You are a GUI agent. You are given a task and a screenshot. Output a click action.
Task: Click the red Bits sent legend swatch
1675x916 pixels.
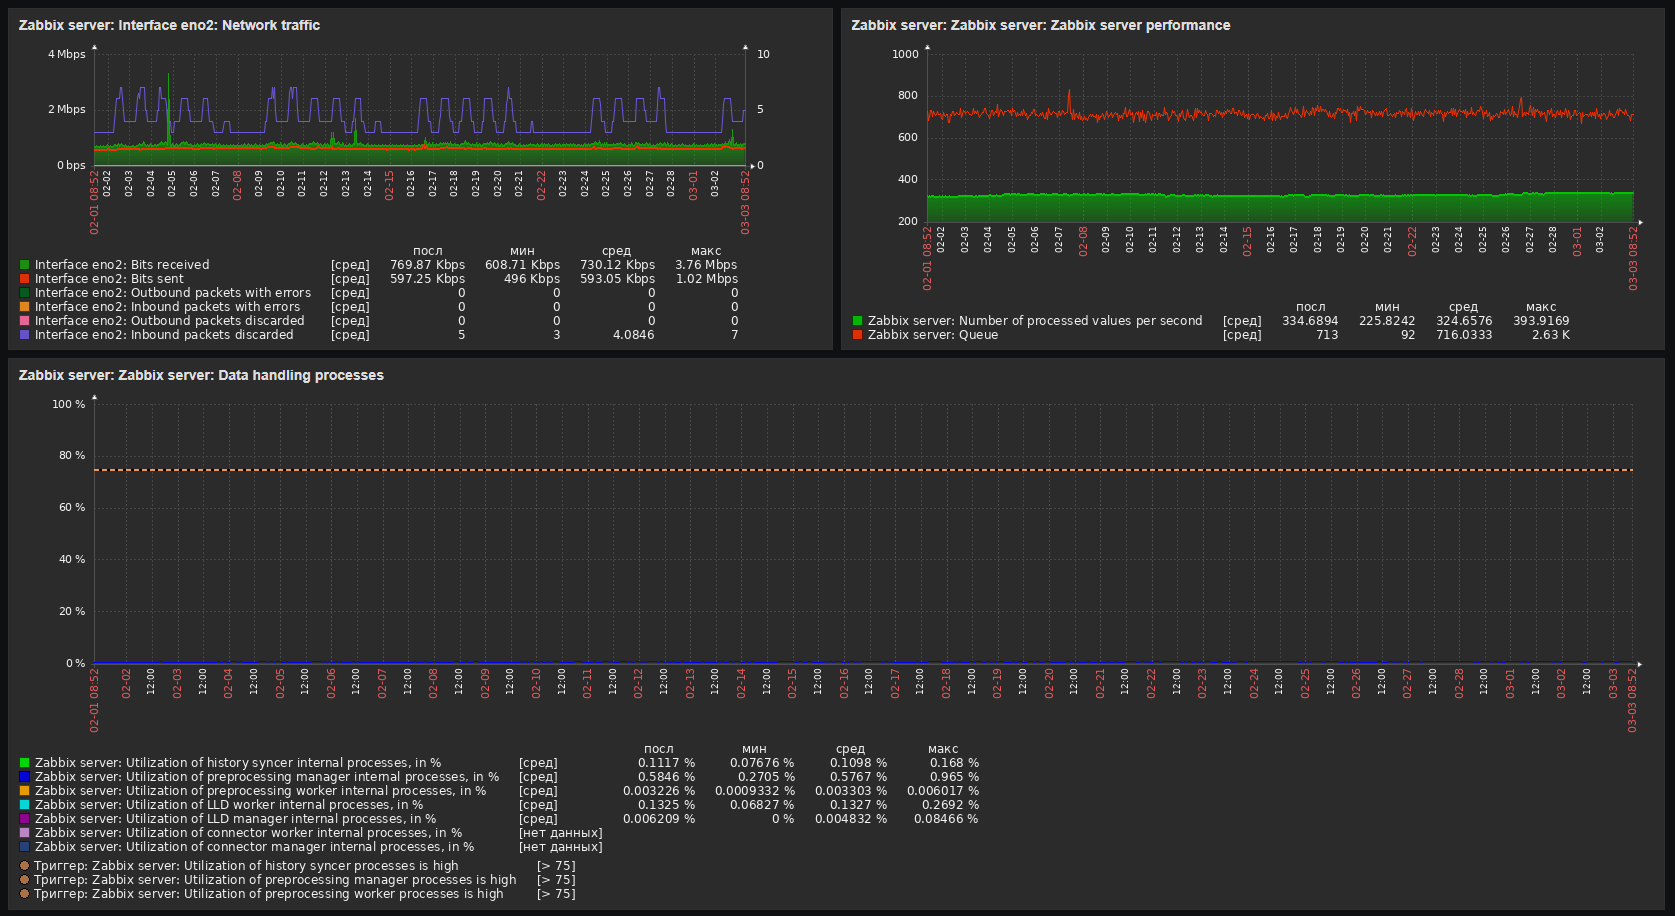click(24, 279)
